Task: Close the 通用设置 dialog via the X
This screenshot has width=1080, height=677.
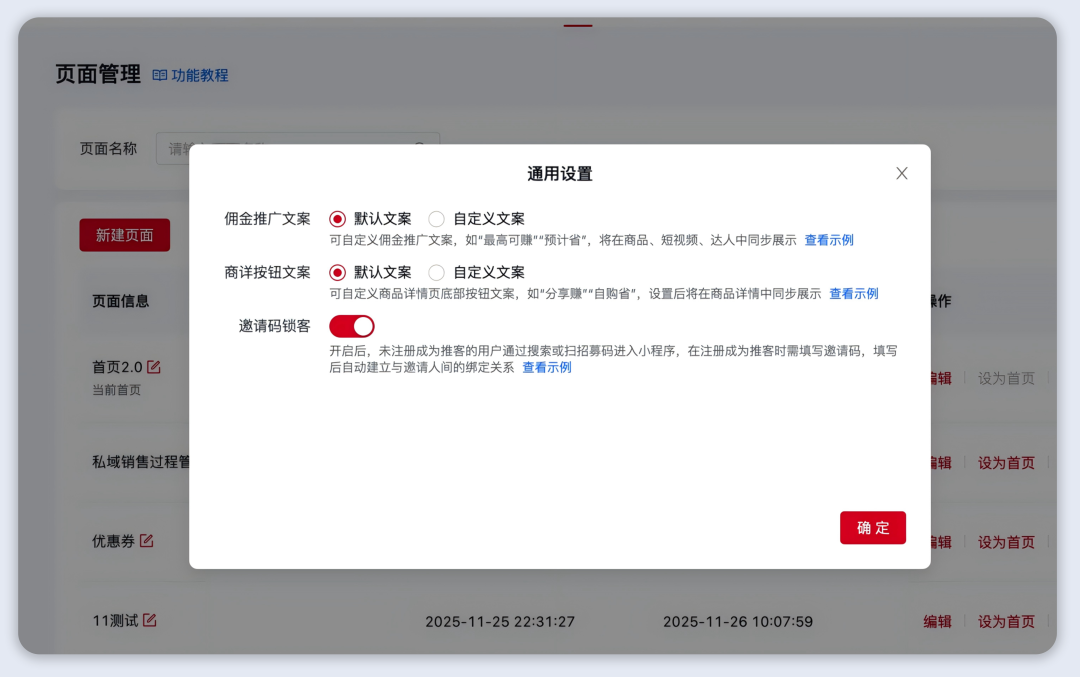Action: click(901, 172)
